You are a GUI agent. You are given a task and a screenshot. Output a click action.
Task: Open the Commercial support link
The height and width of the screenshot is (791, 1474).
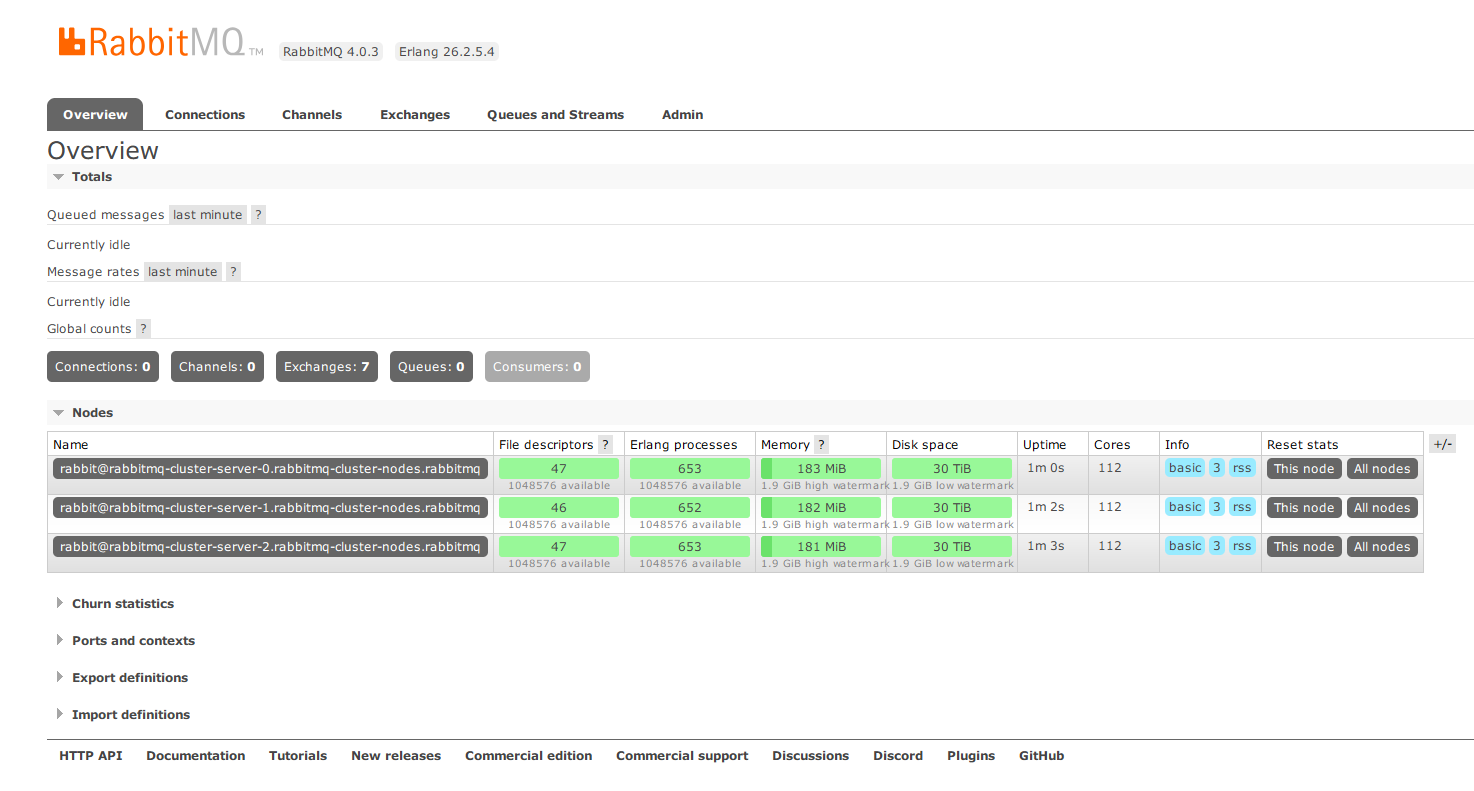pyautogui.click(x=682, y=756)
